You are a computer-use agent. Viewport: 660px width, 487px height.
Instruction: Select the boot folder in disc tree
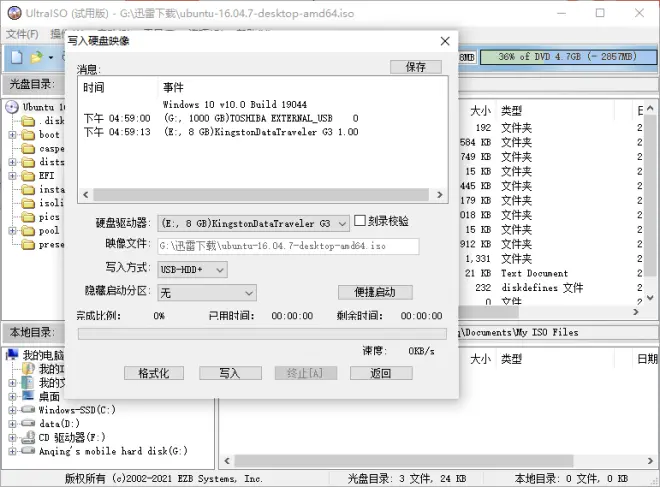[x=41, y=135]
